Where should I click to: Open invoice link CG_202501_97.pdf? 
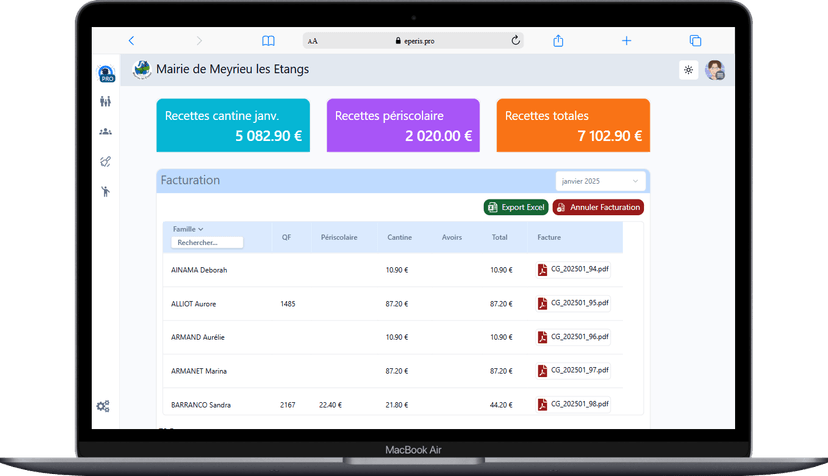click(x=580, y=371)
